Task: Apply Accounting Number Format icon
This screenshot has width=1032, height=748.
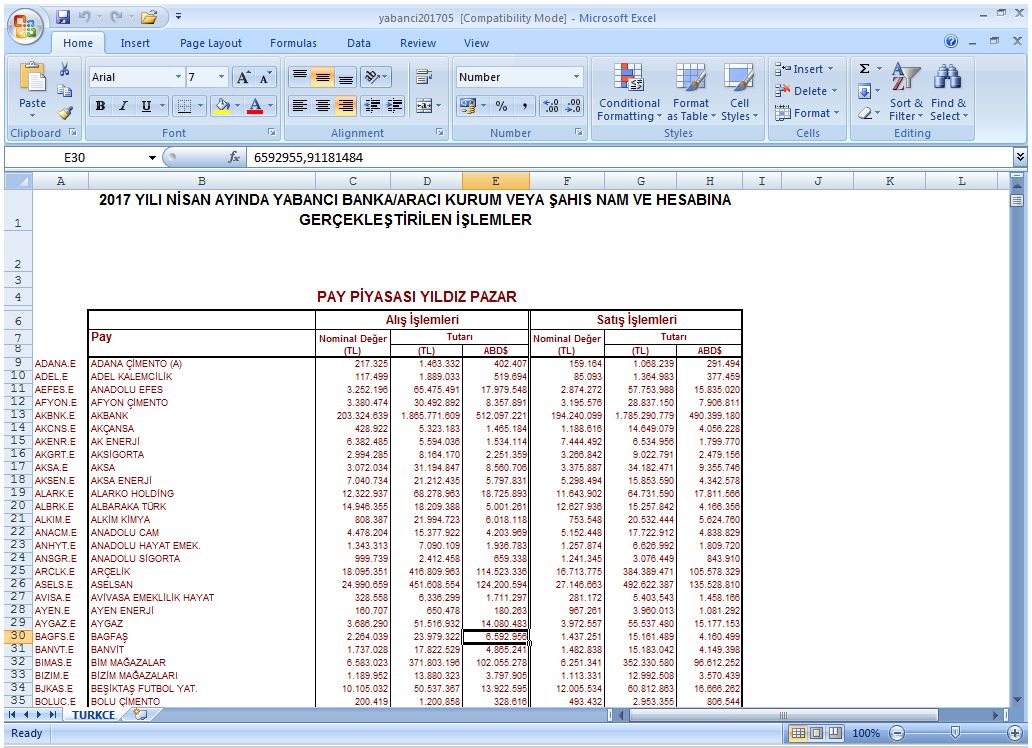Action: click(x=467, y=106)
